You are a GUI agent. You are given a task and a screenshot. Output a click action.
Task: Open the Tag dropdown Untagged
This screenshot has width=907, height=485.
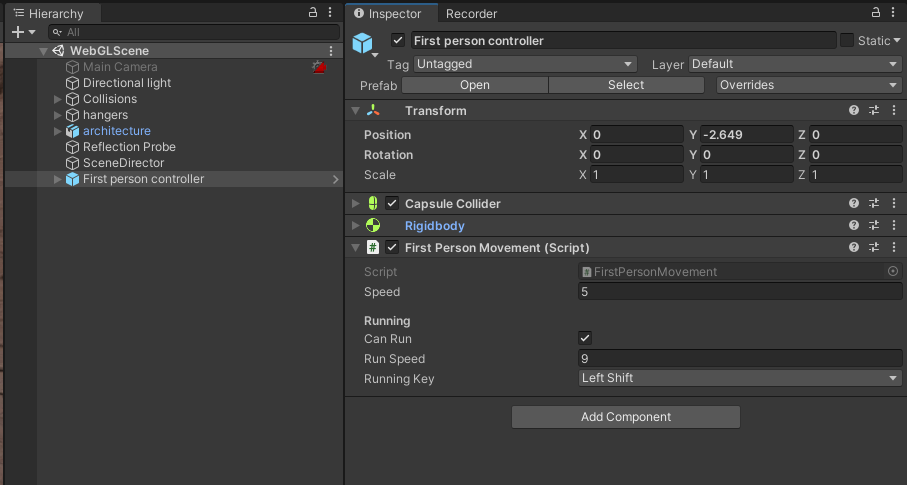[x=525, y=64]
